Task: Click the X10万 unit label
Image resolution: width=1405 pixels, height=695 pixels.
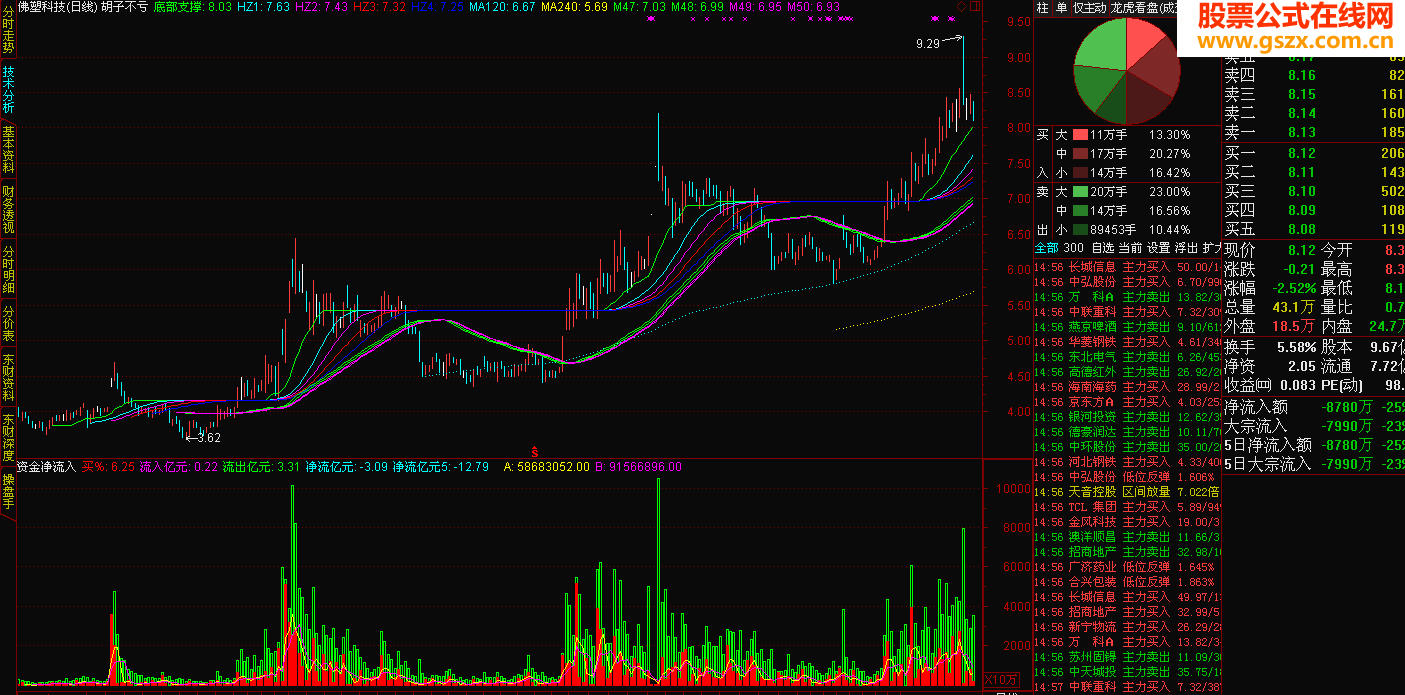Action: (1000, 680)
